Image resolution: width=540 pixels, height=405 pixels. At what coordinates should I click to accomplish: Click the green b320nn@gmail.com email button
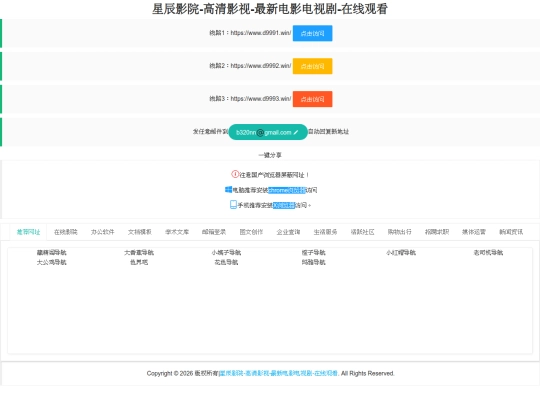[x=268, y=132]
